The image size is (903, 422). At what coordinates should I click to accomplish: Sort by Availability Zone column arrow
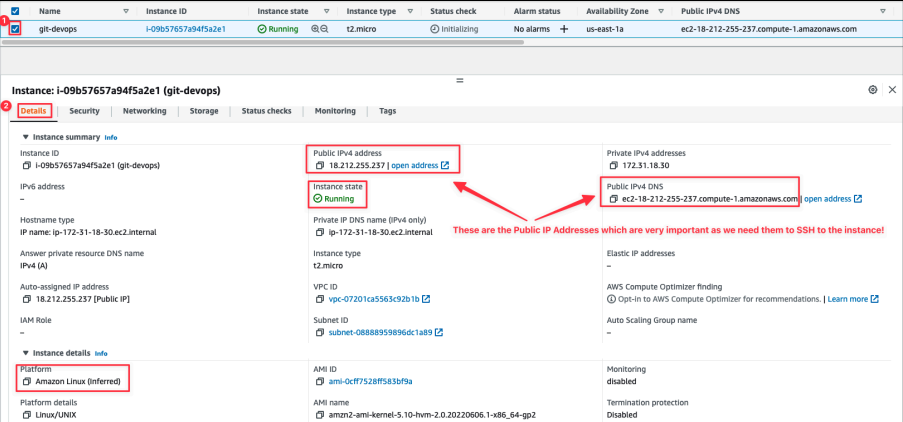click(660, 11)
